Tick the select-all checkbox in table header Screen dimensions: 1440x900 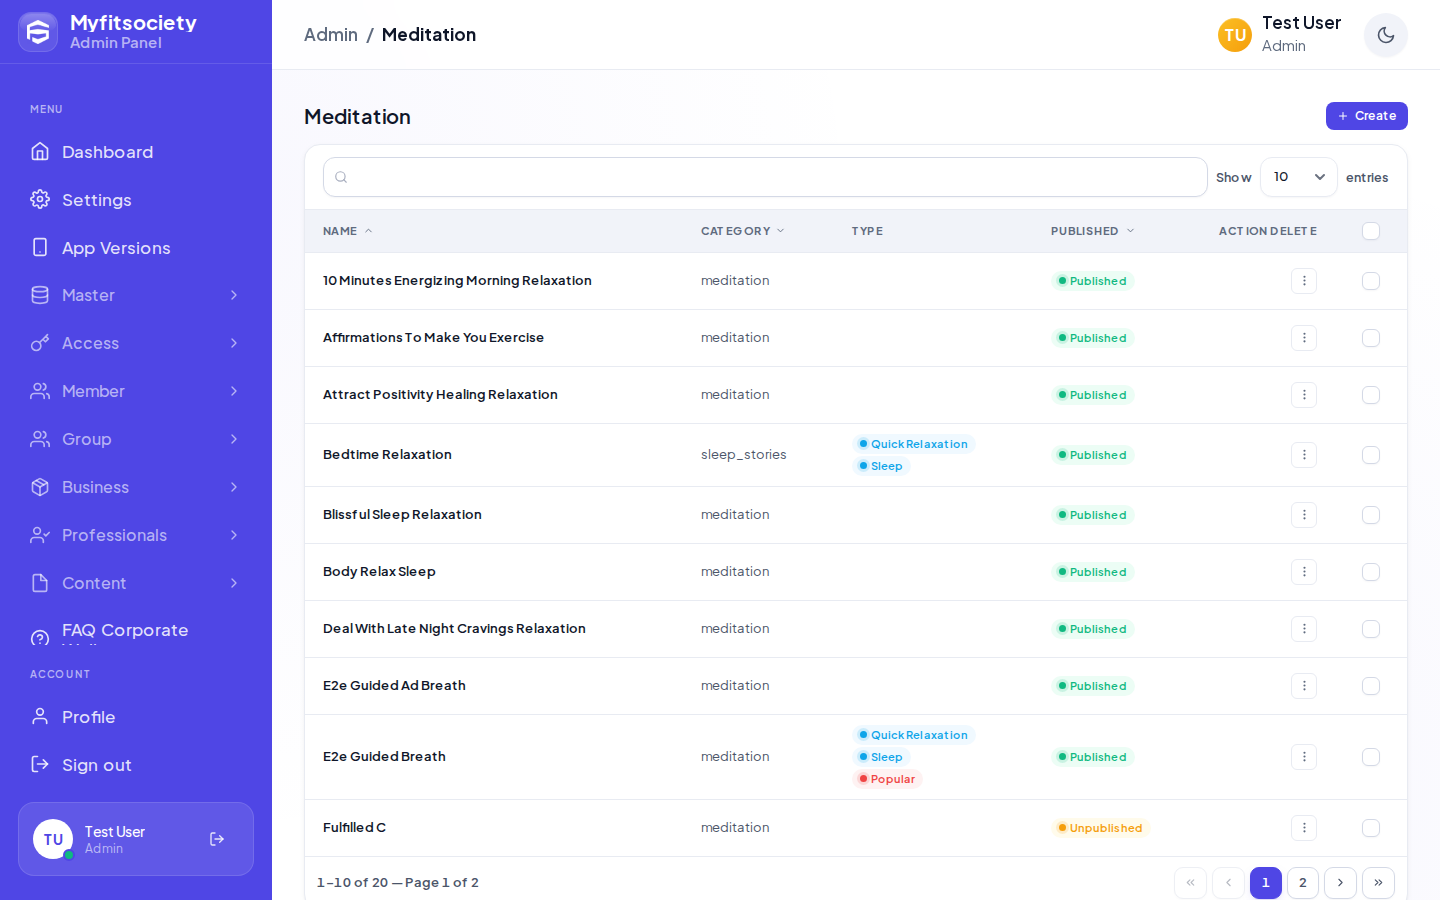click(x=1371, y=231)
